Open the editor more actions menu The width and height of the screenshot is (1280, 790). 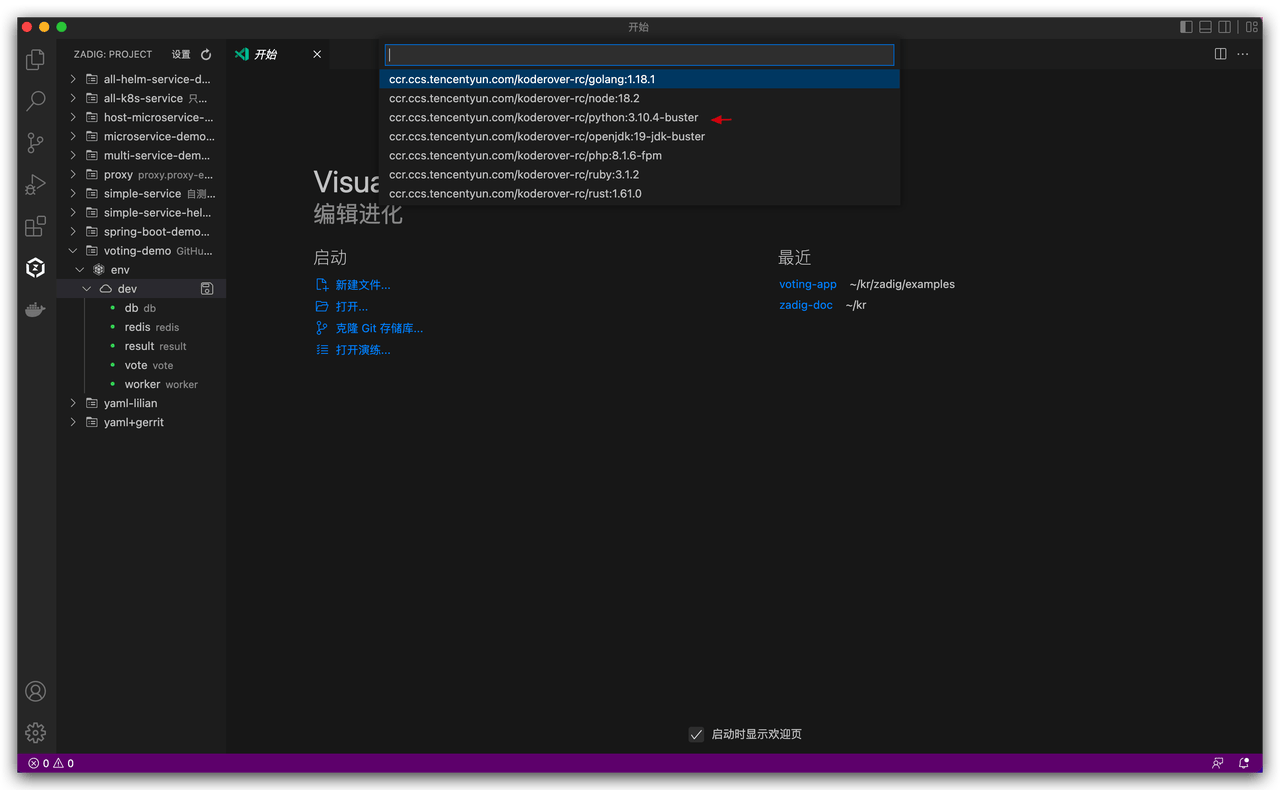pyautogui.click(x=1243, y=54)
